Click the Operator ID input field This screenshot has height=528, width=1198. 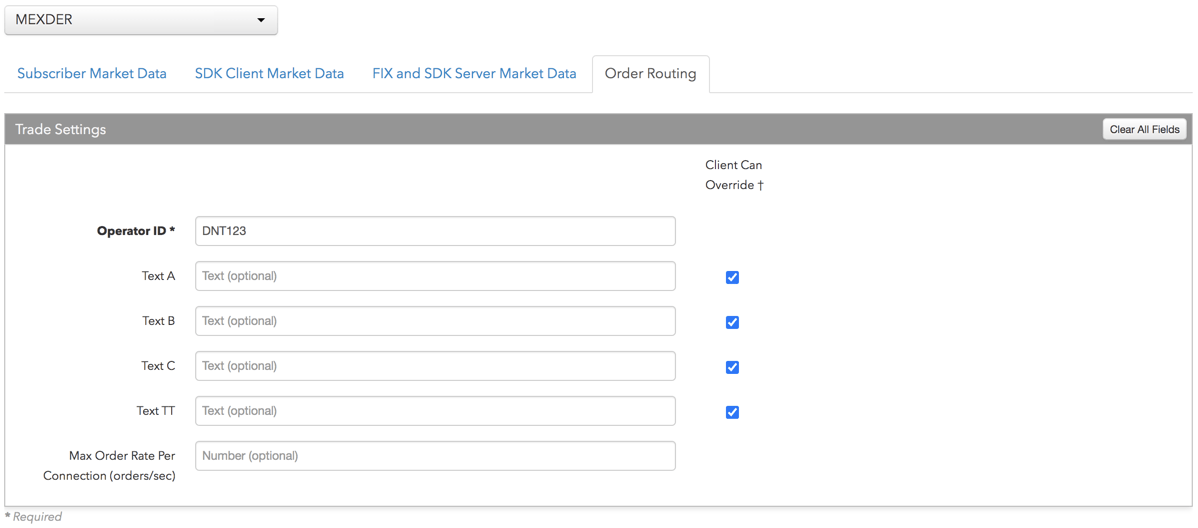pyautogui.click(x=435, y=231)
